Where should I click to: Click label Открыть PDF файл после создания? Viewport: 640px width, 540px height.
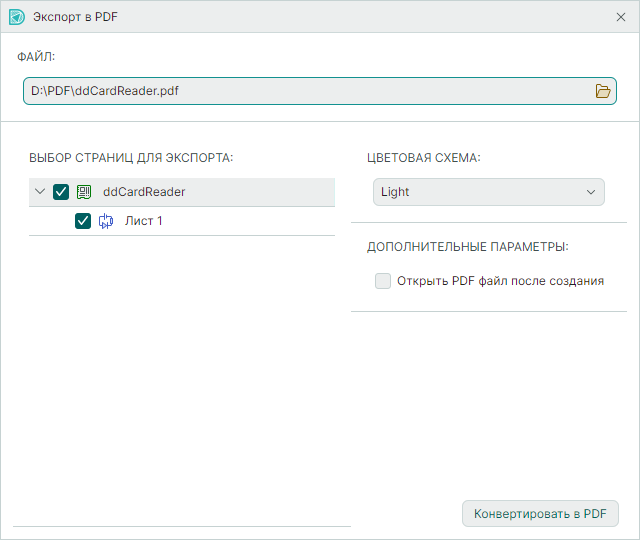click(500, 281)
